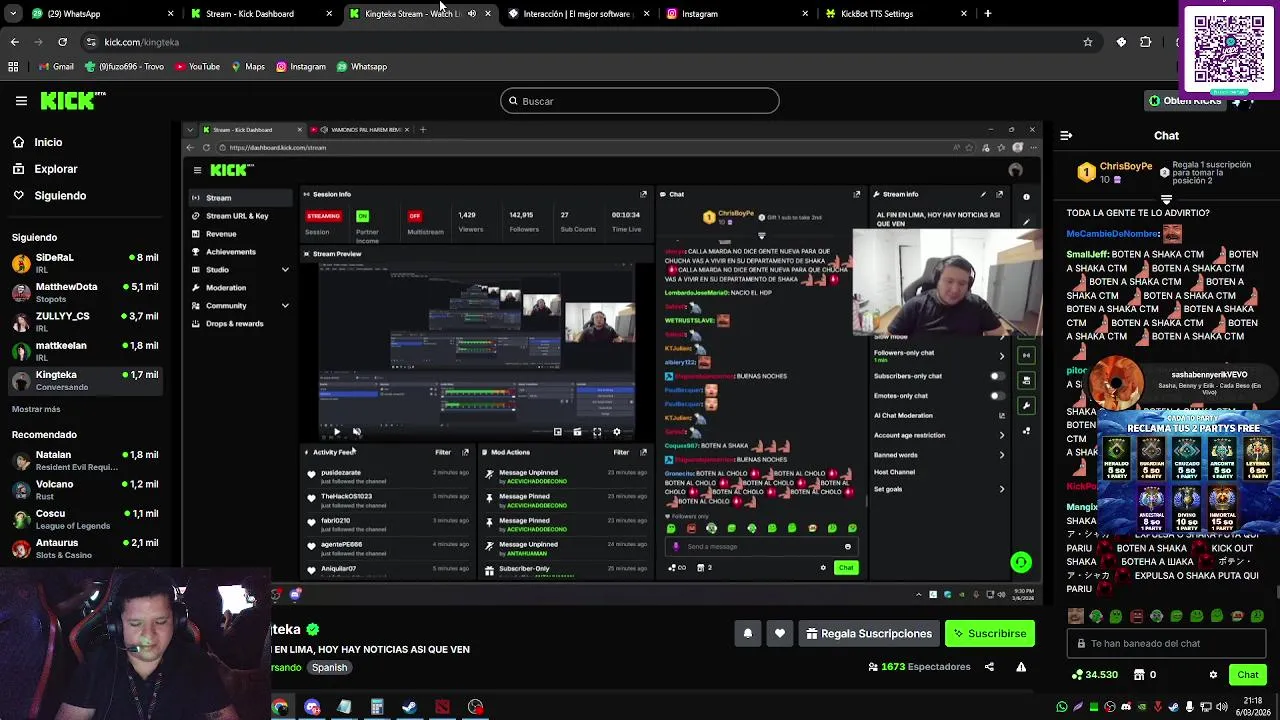The image size is (1280, 720).
Task: Click the chat message input field
Action: pos(1166,644)
